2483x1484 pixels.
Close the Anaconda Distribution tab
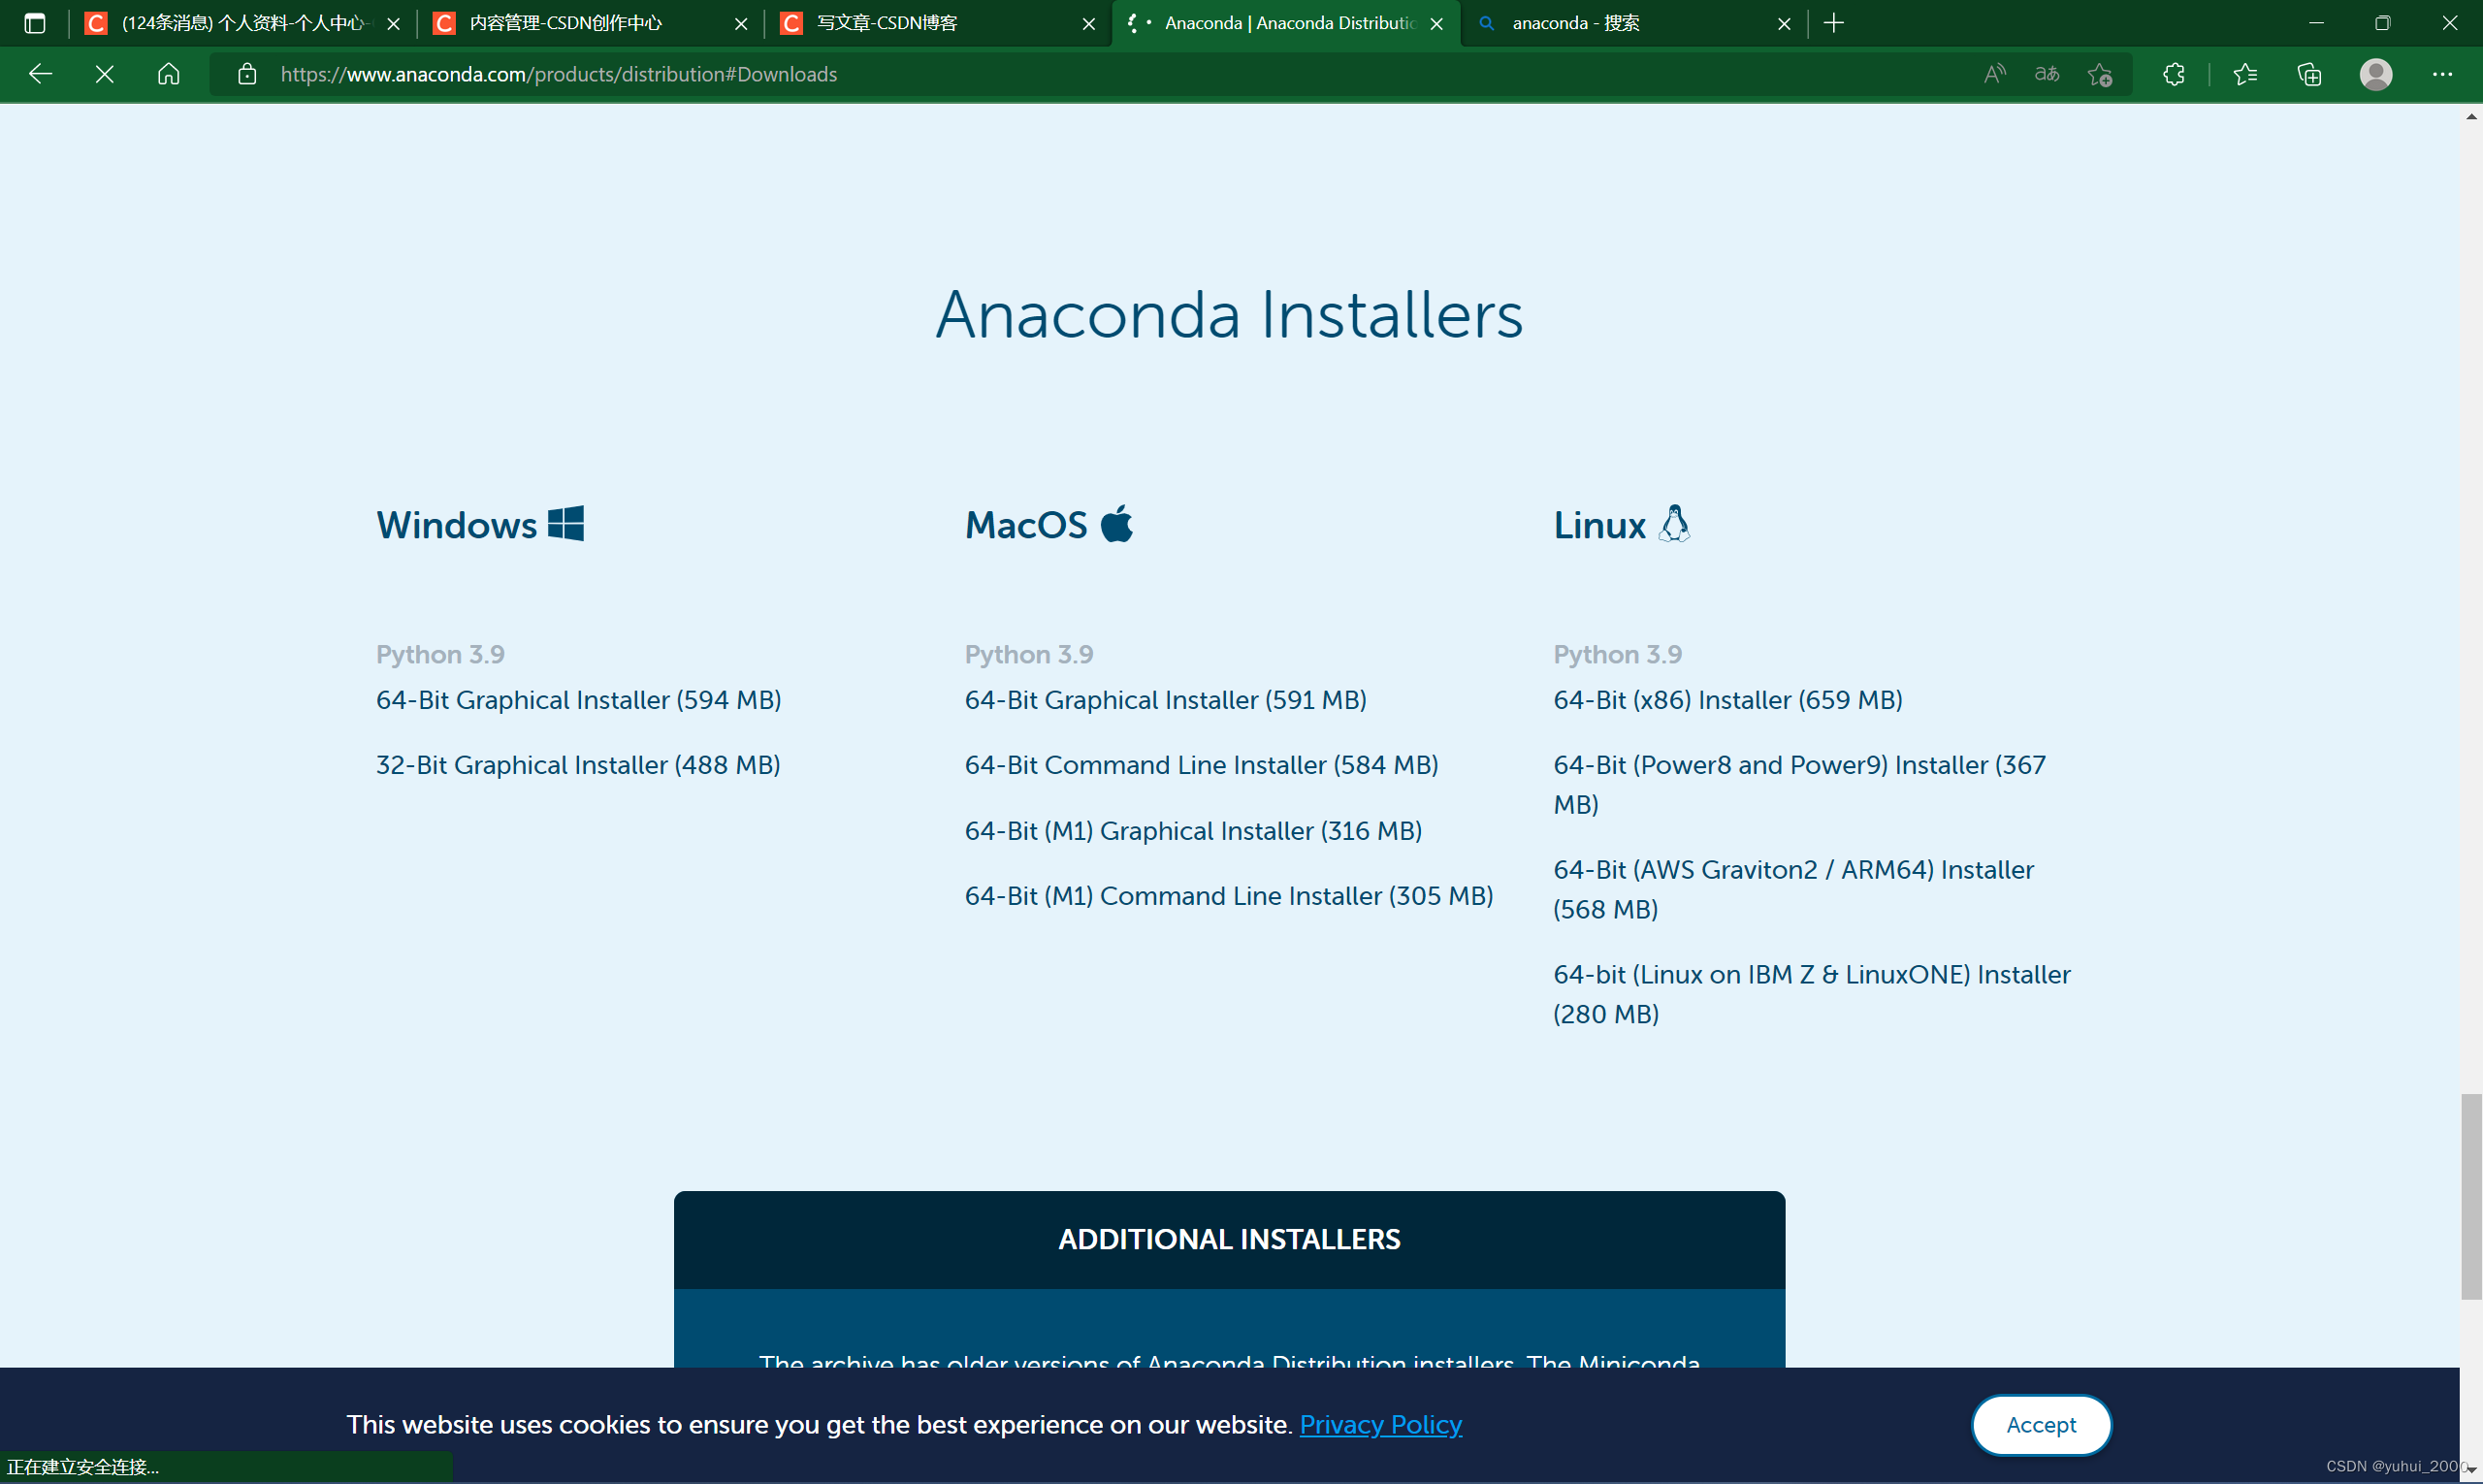point(1437,23)
